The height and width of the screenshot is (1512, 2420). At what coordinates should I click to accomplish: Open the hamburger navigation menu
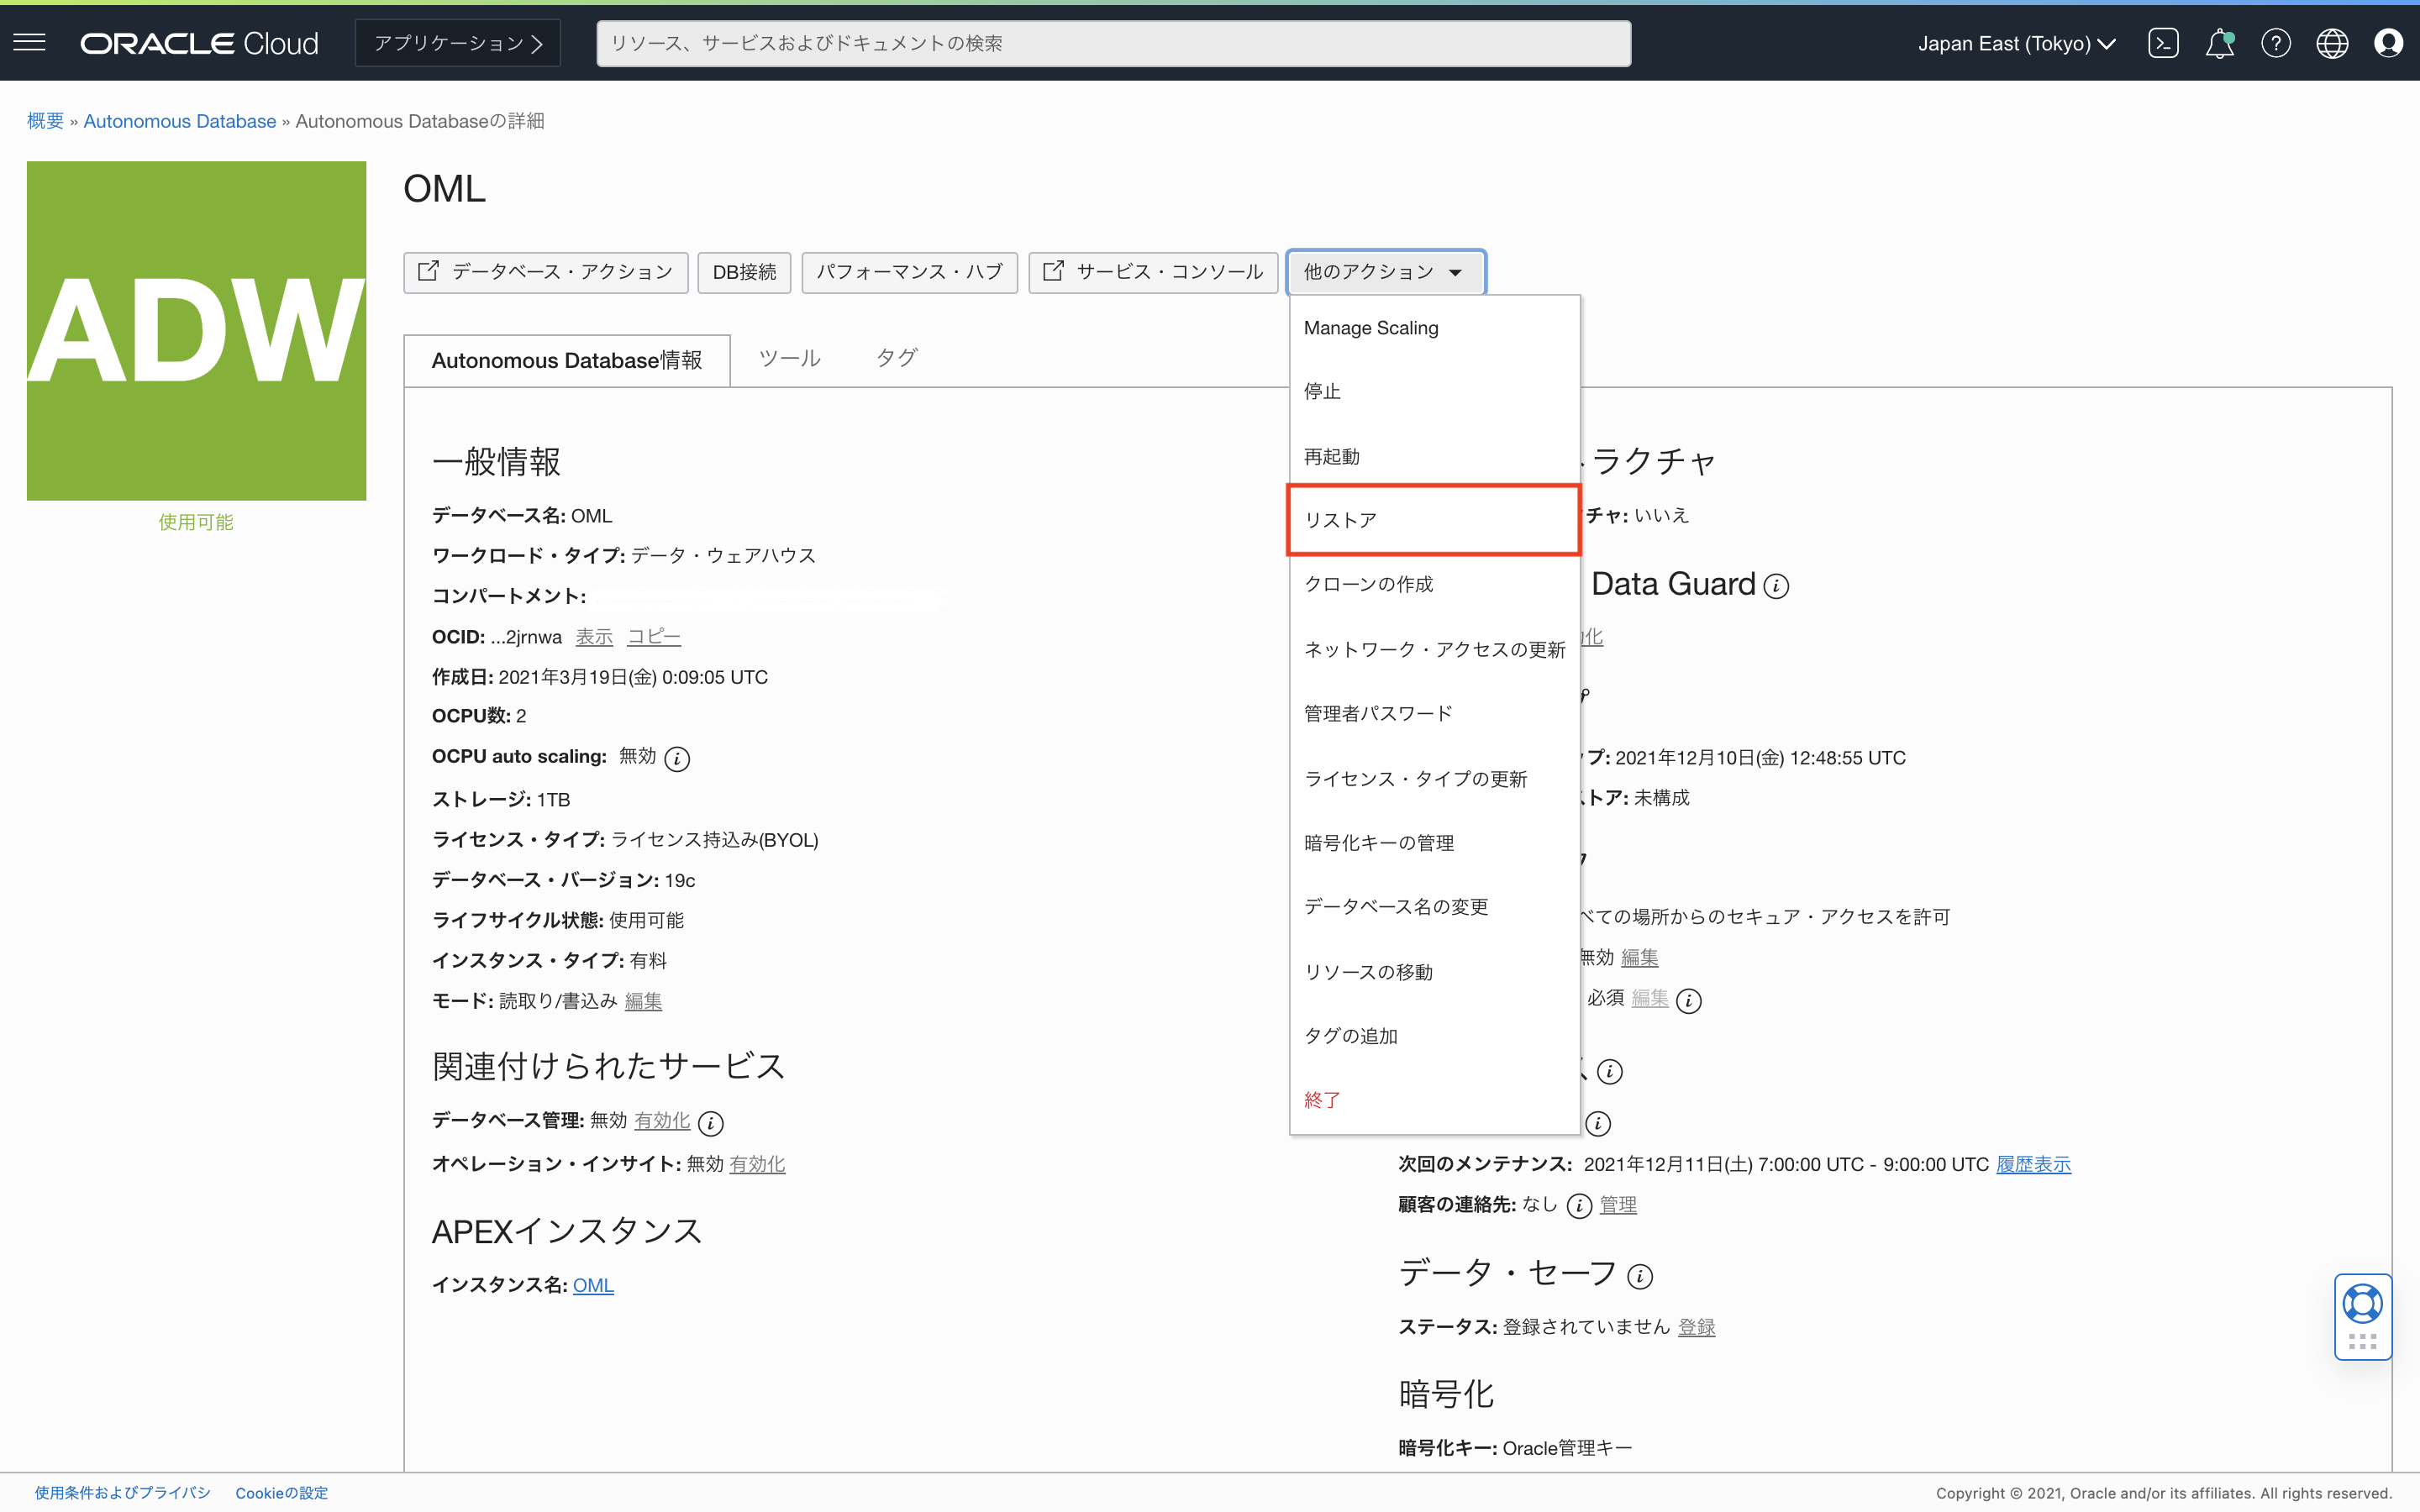tap(30, 42)
